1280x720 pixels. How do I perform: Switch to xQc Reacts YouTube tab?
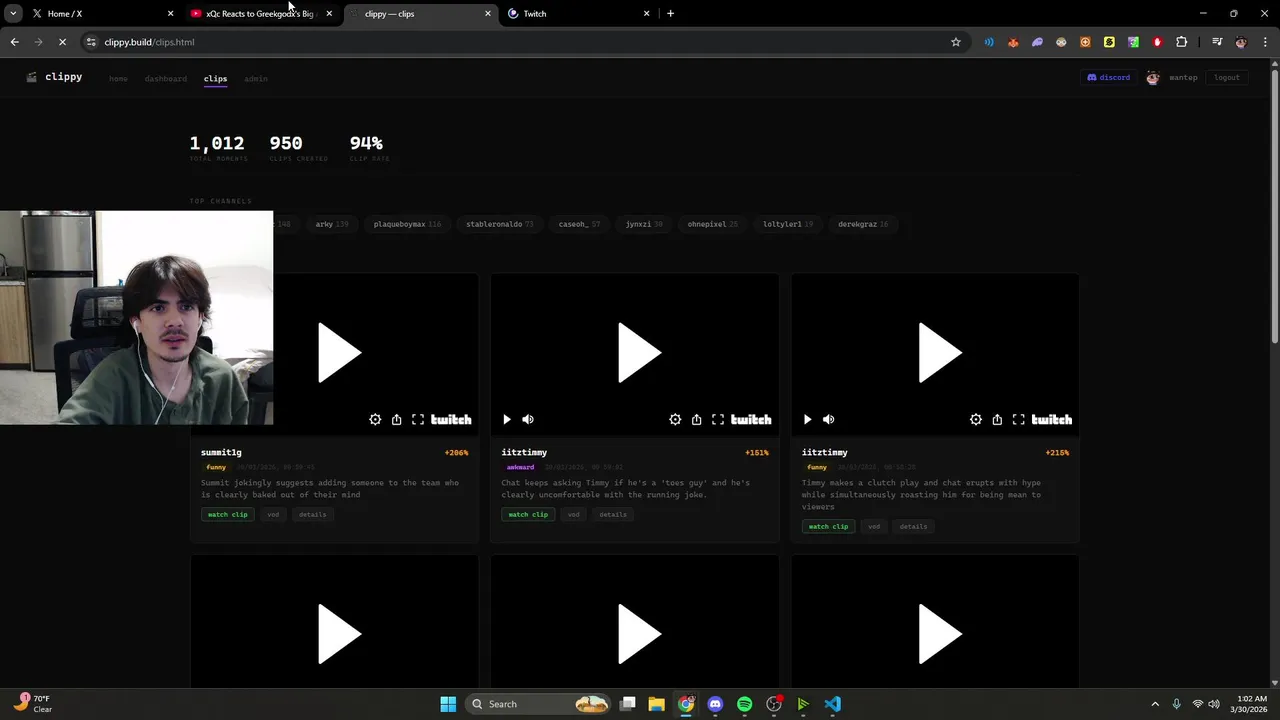tap(262, 14)
